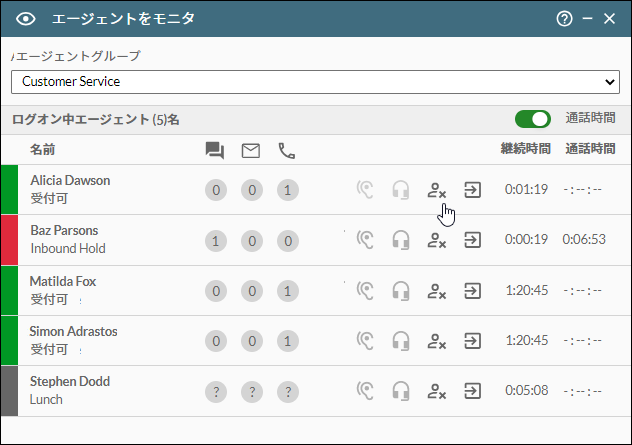Open the Customer Service agent group dropdown

click(315, 82)
